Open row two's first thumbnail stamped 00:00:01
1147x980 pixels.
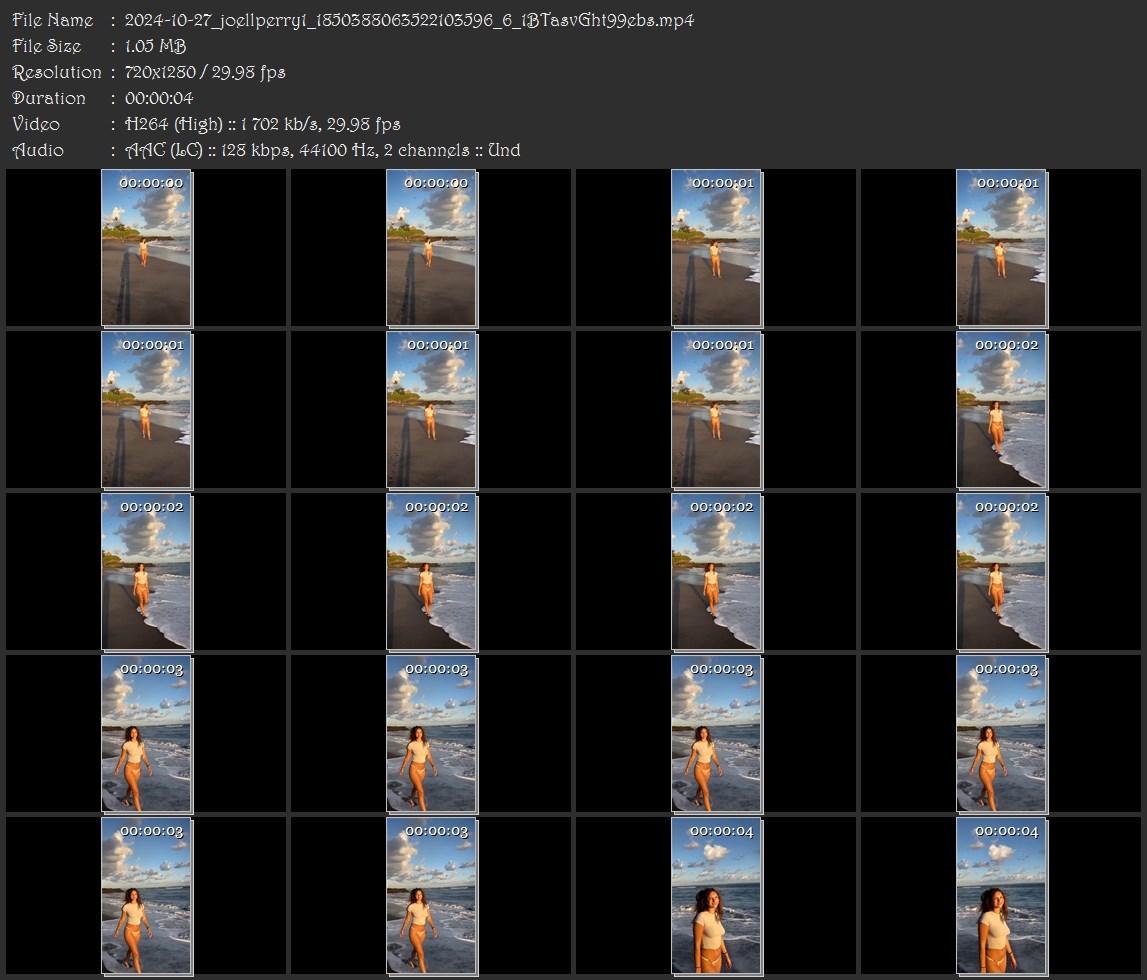[x=146, y=410]
